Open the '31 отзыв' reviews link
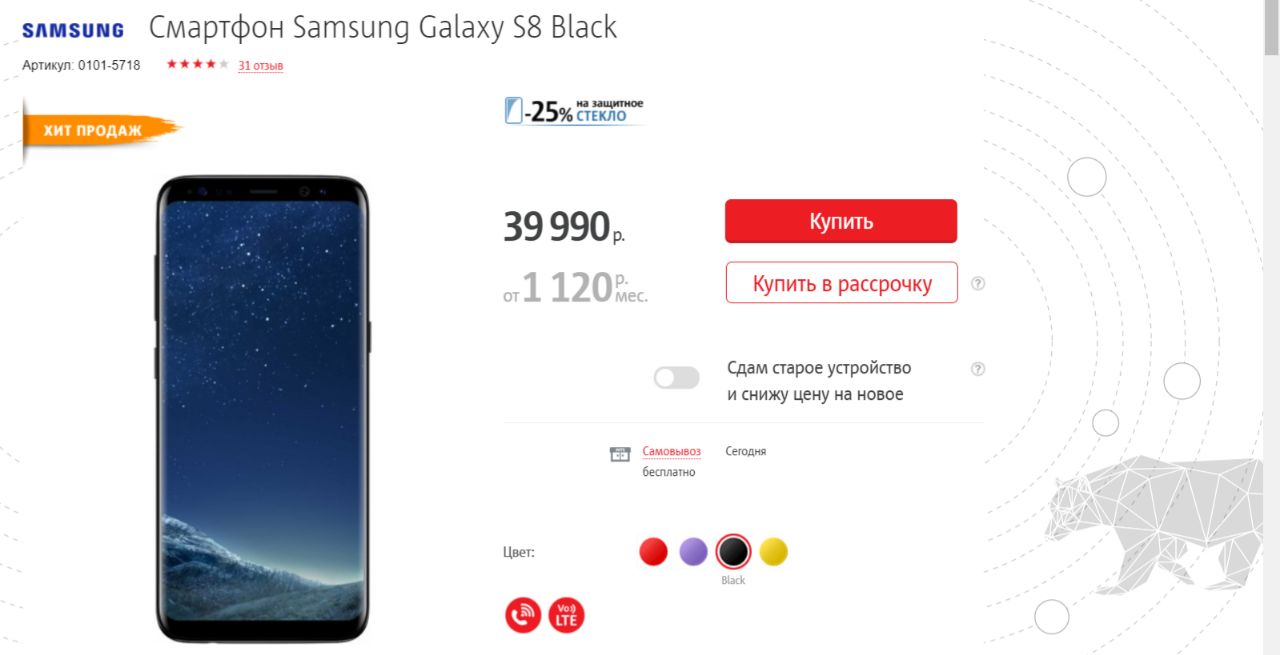 [x=261, y=66]
